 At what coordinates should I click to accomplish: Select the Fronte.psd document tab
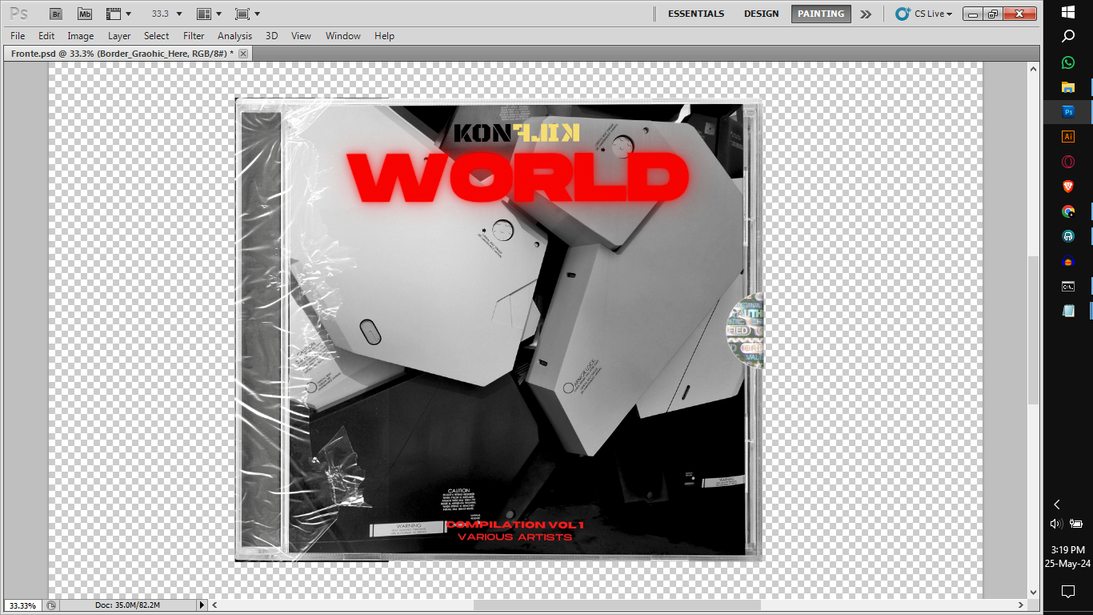[122, 54]
